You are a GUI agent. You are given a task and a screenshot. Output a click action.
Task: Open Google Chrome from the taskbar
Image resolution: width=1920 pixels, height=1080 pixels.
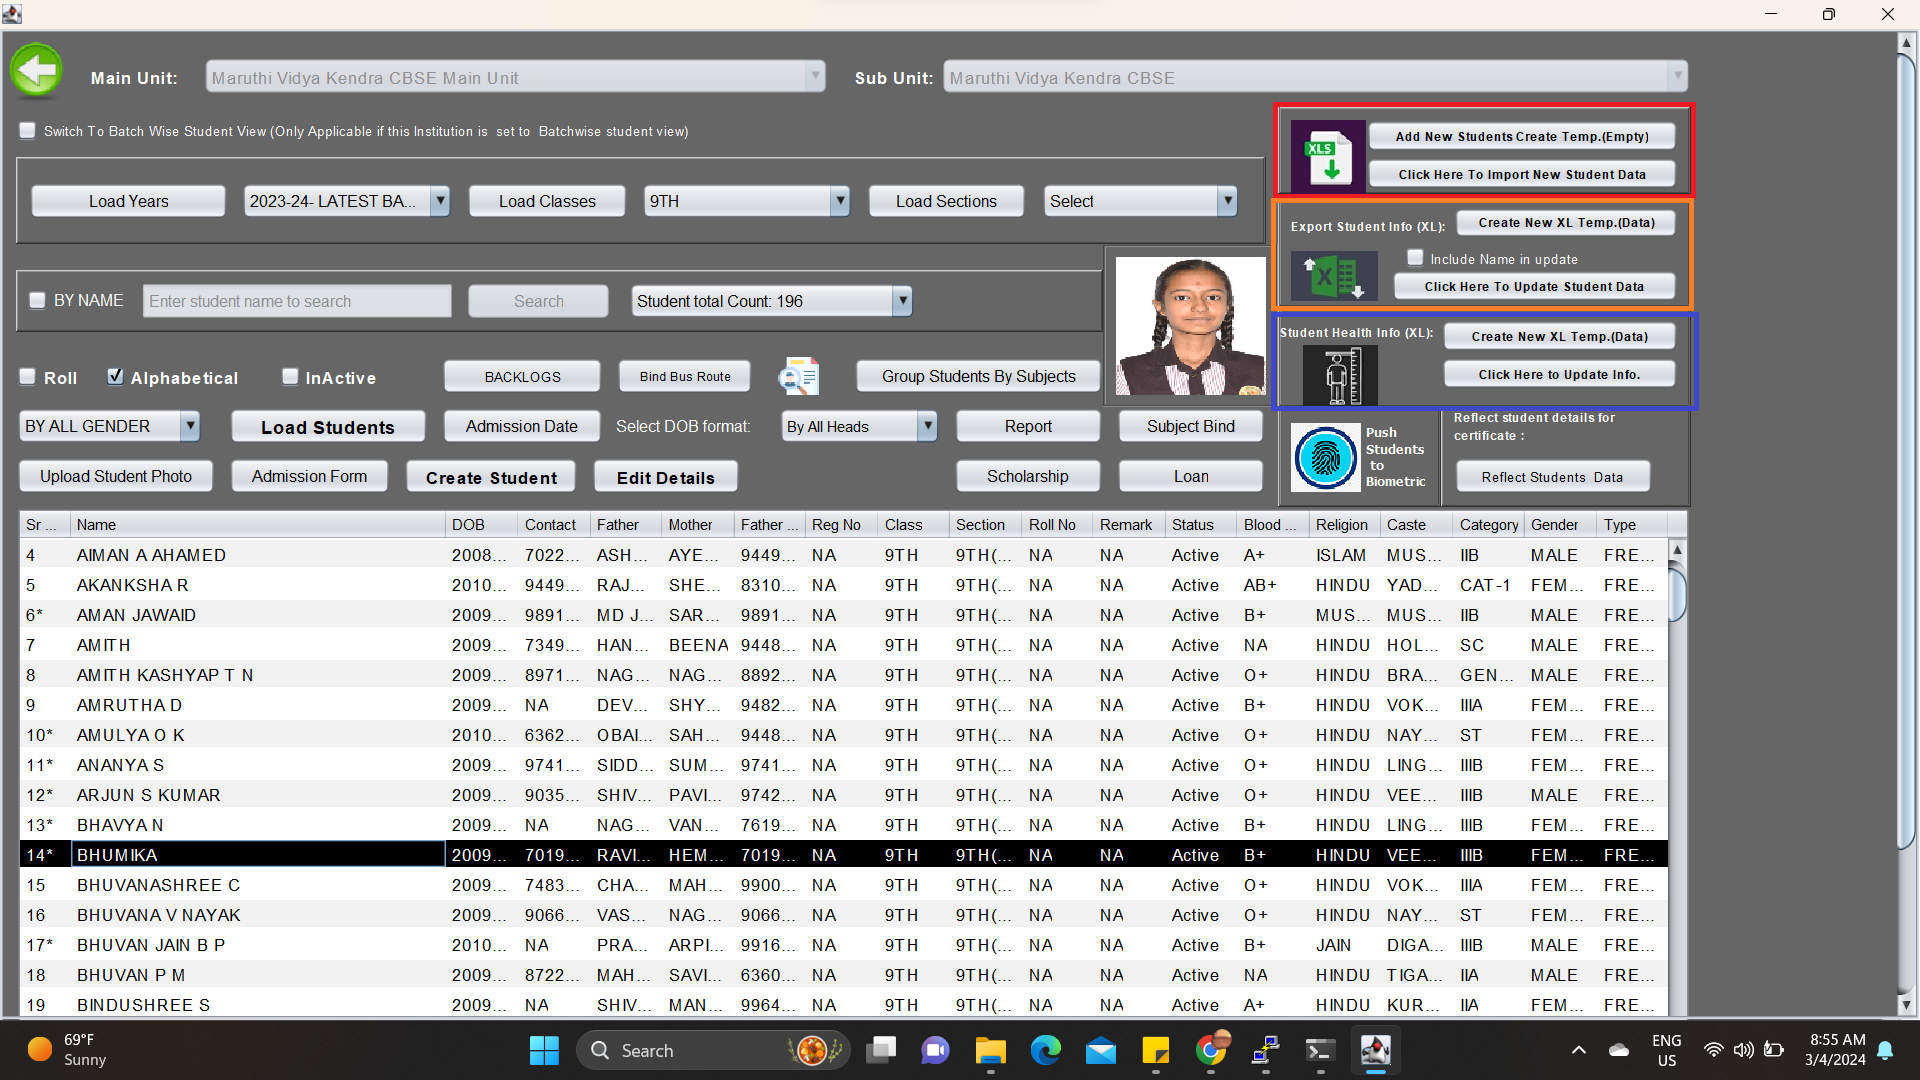[1211, 1050]
